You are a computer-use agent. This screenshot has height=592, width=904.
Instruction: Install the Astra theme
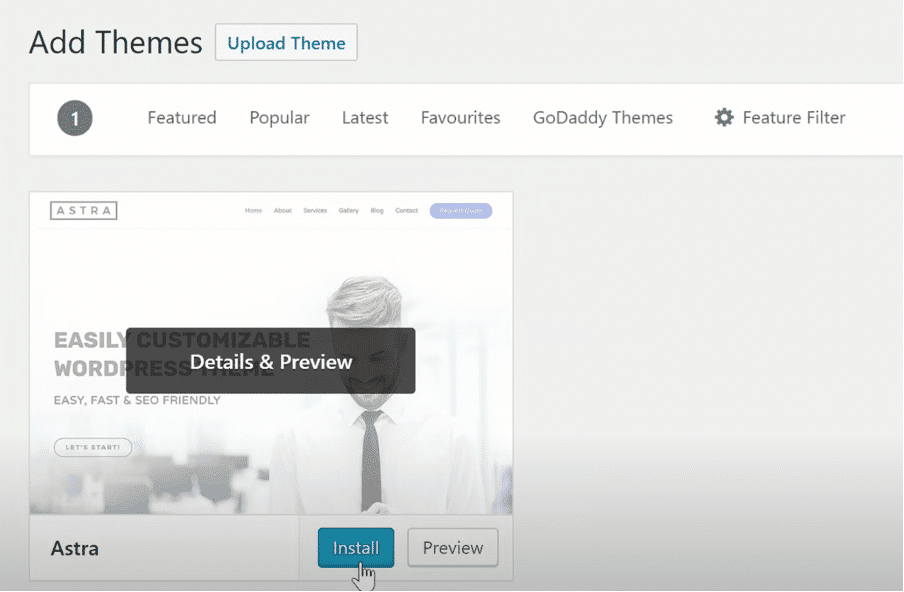[355, 547]
